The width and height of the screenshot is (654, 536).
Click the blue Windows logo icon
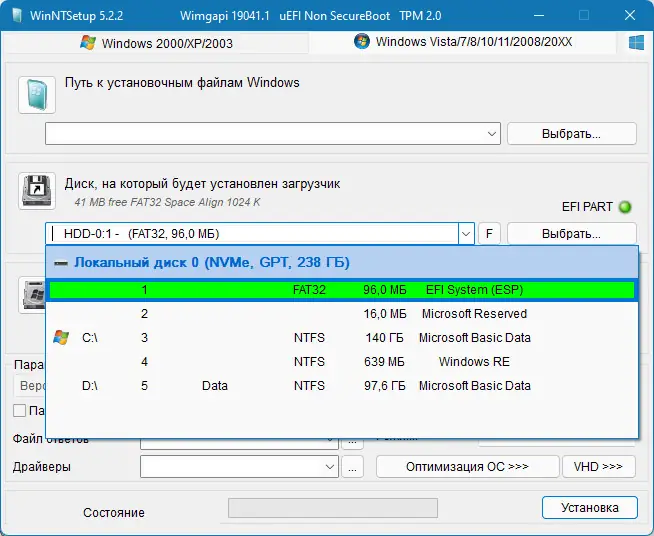636,43
